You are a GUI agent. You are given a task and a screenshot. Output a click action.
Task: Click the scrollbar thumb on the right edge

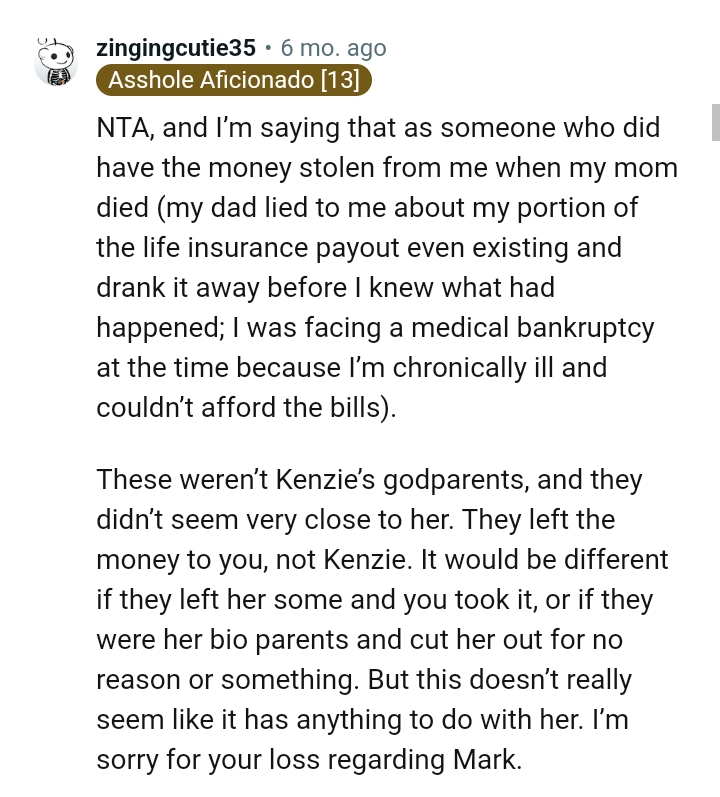coord(715,122)
